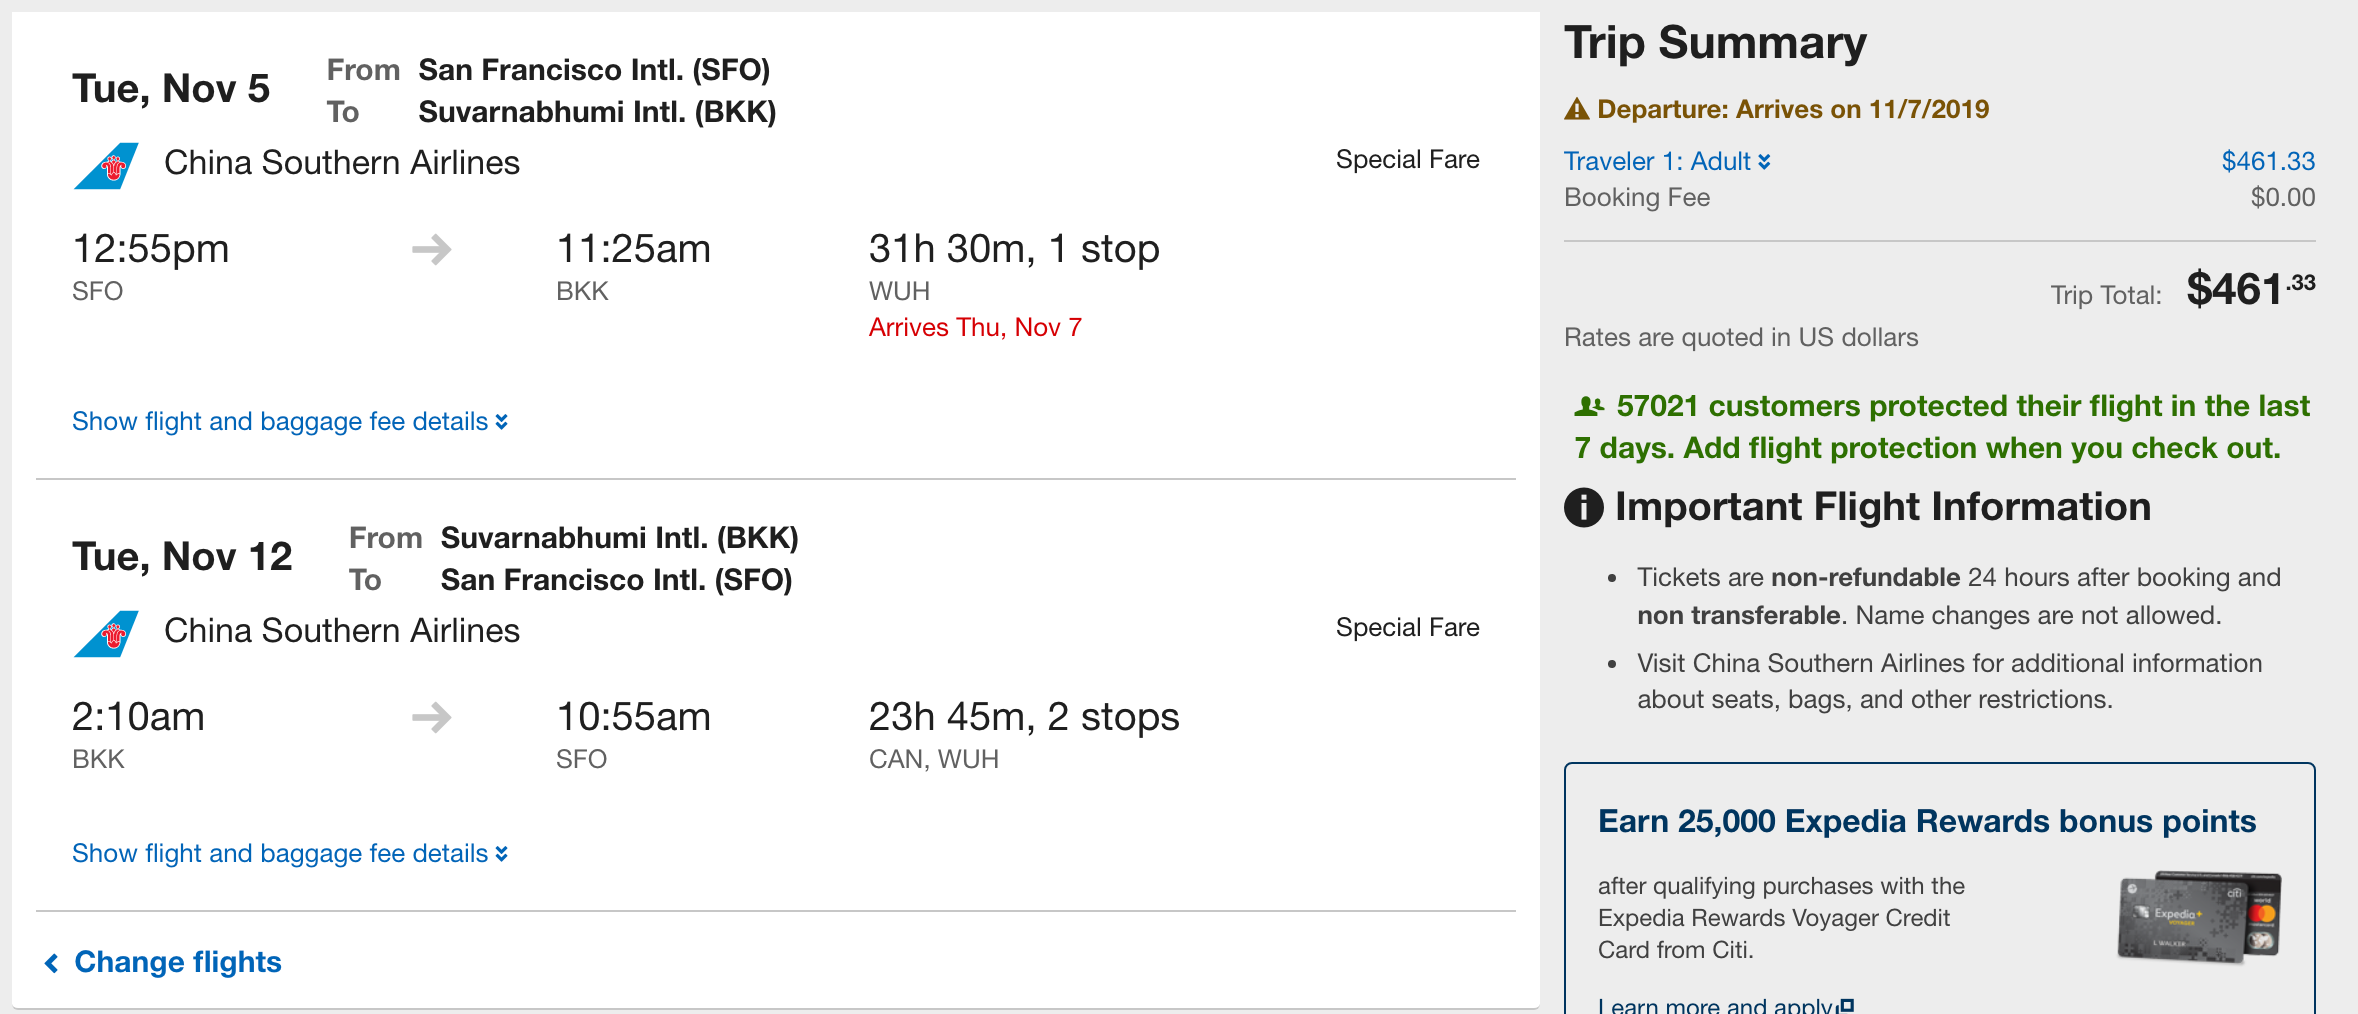Click the Earn 25,000 Expedia Rewards heading

(x=1926, y=821)
